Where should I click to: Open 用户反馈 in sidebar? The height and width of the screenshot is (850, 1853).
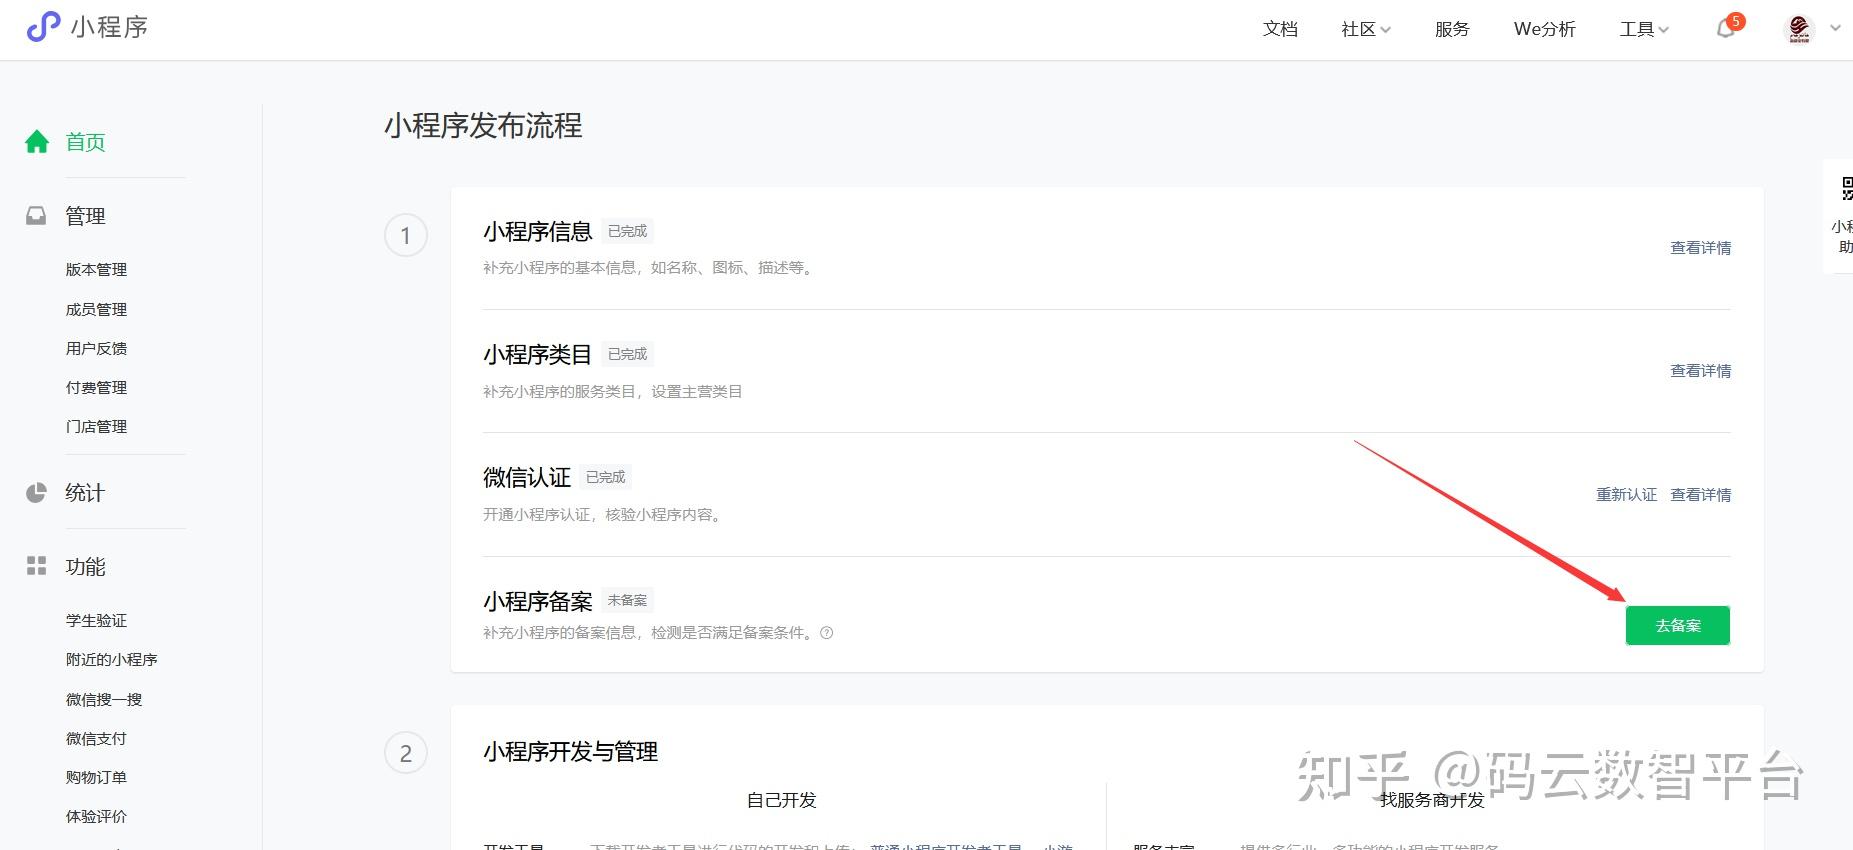click(97, 349)
